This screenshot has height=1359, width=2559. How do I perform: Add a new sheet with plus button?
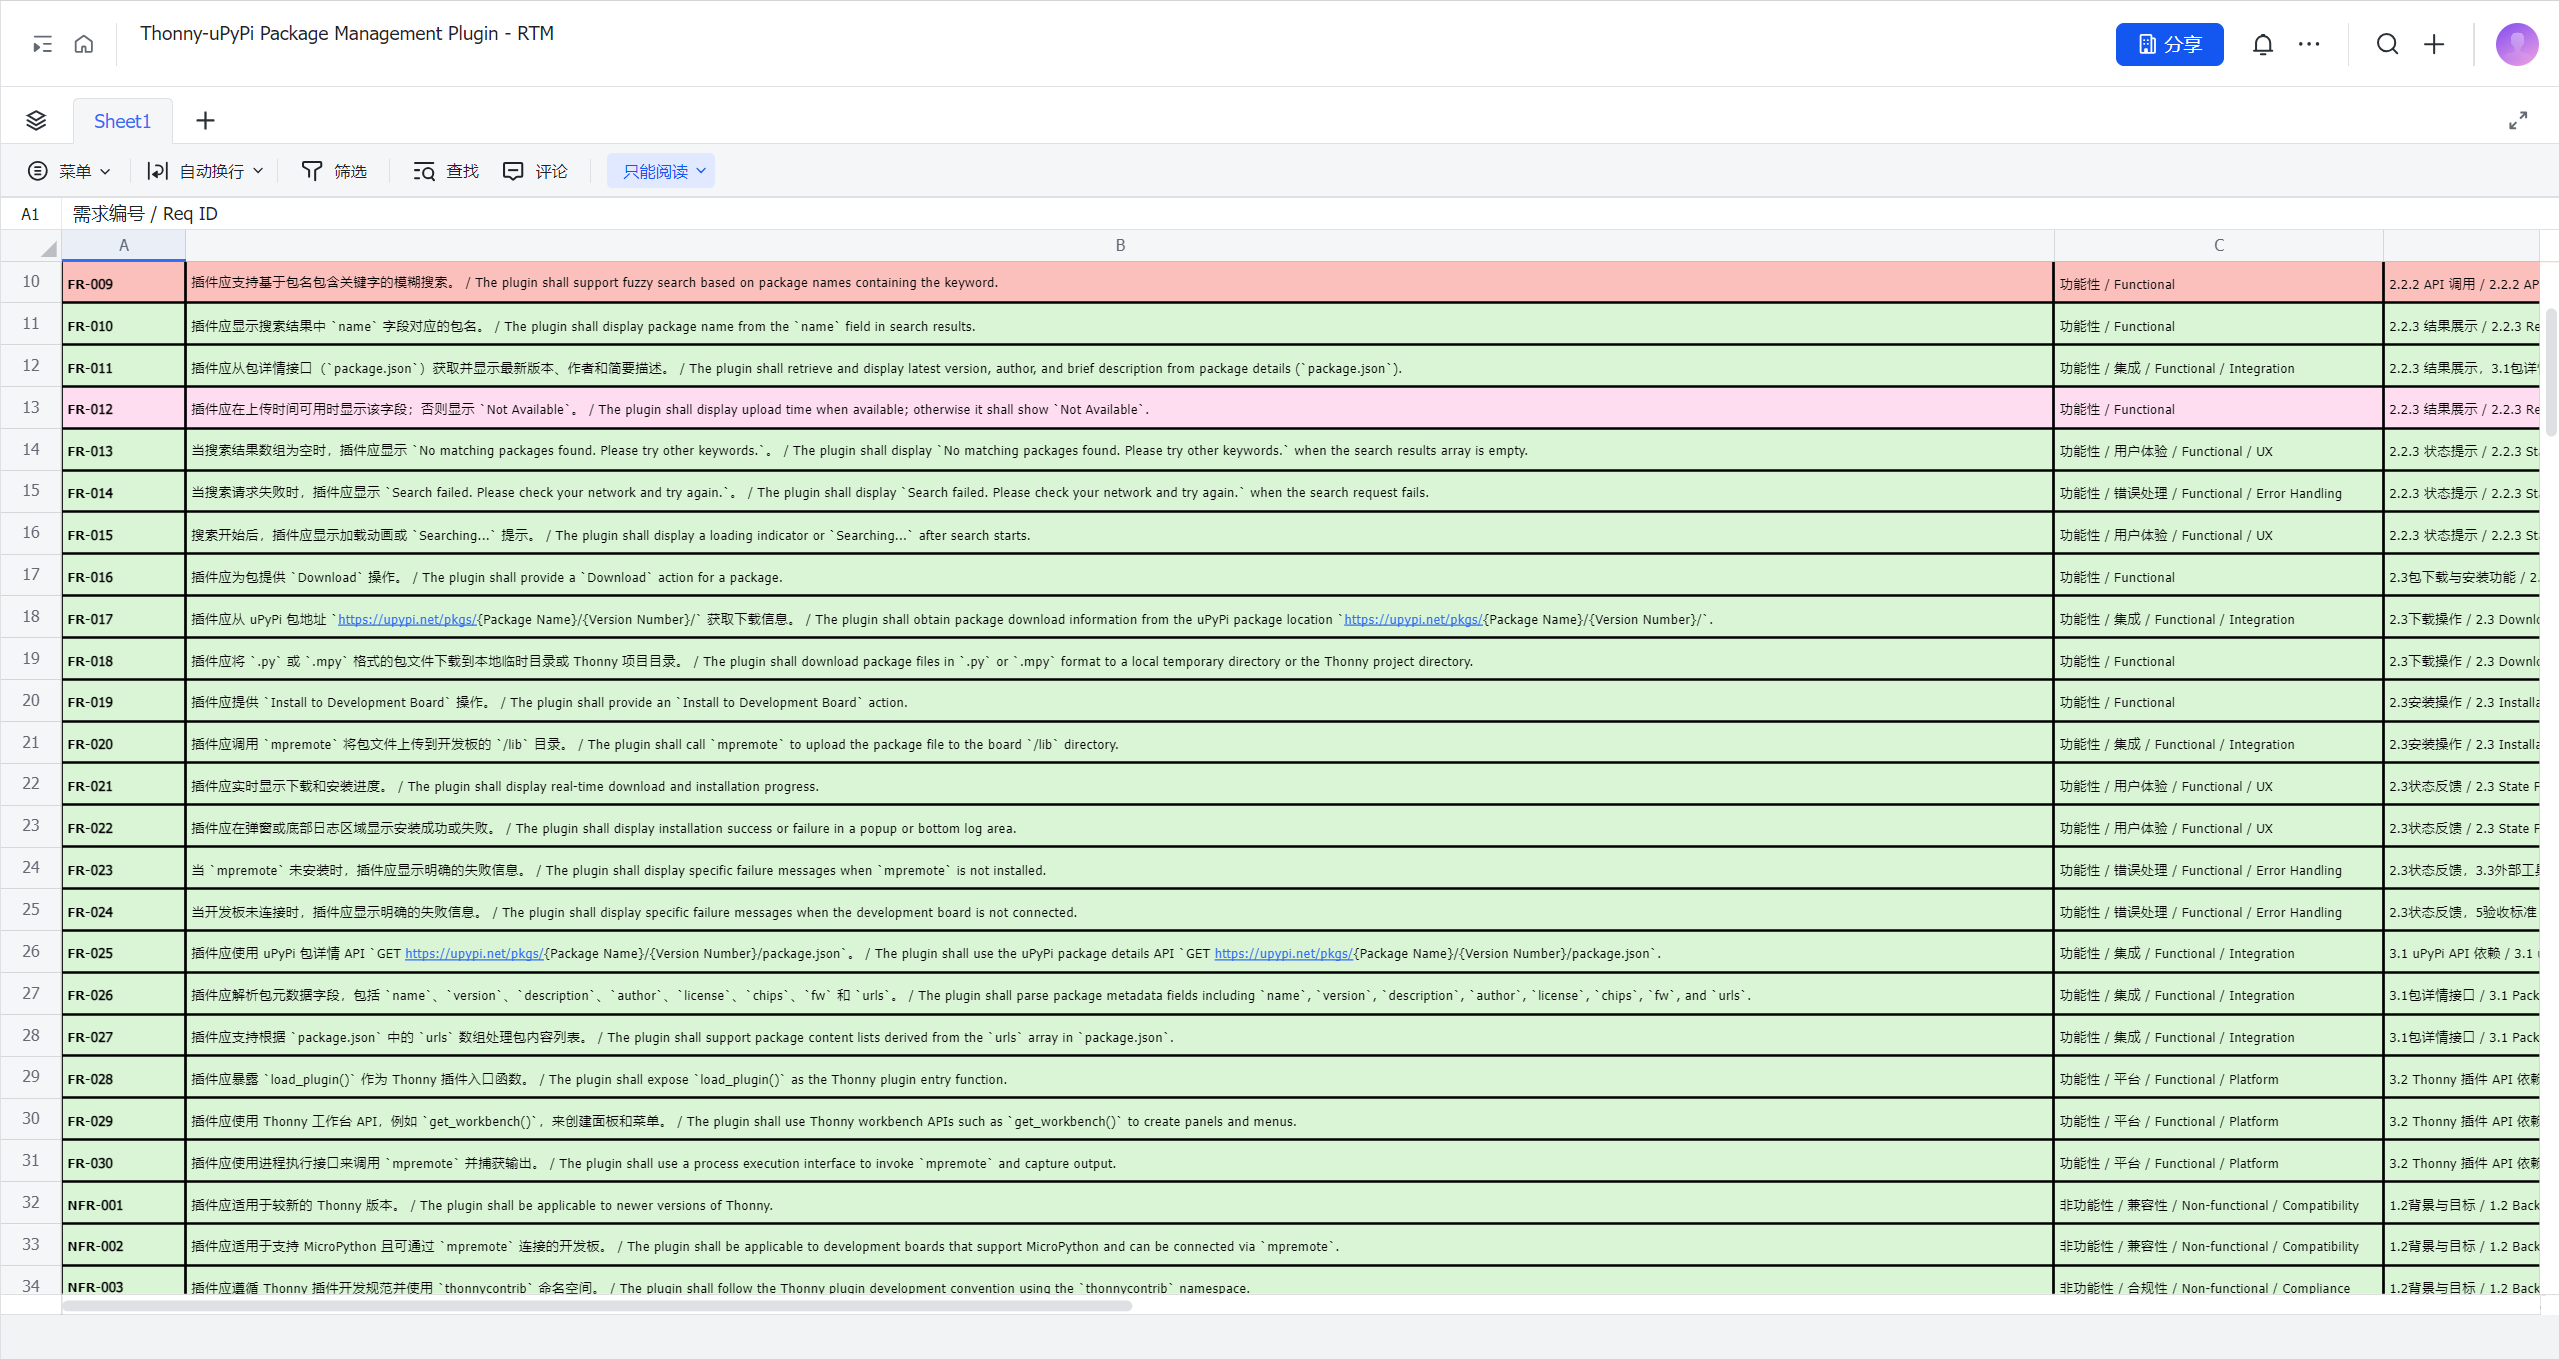[205, 121]
